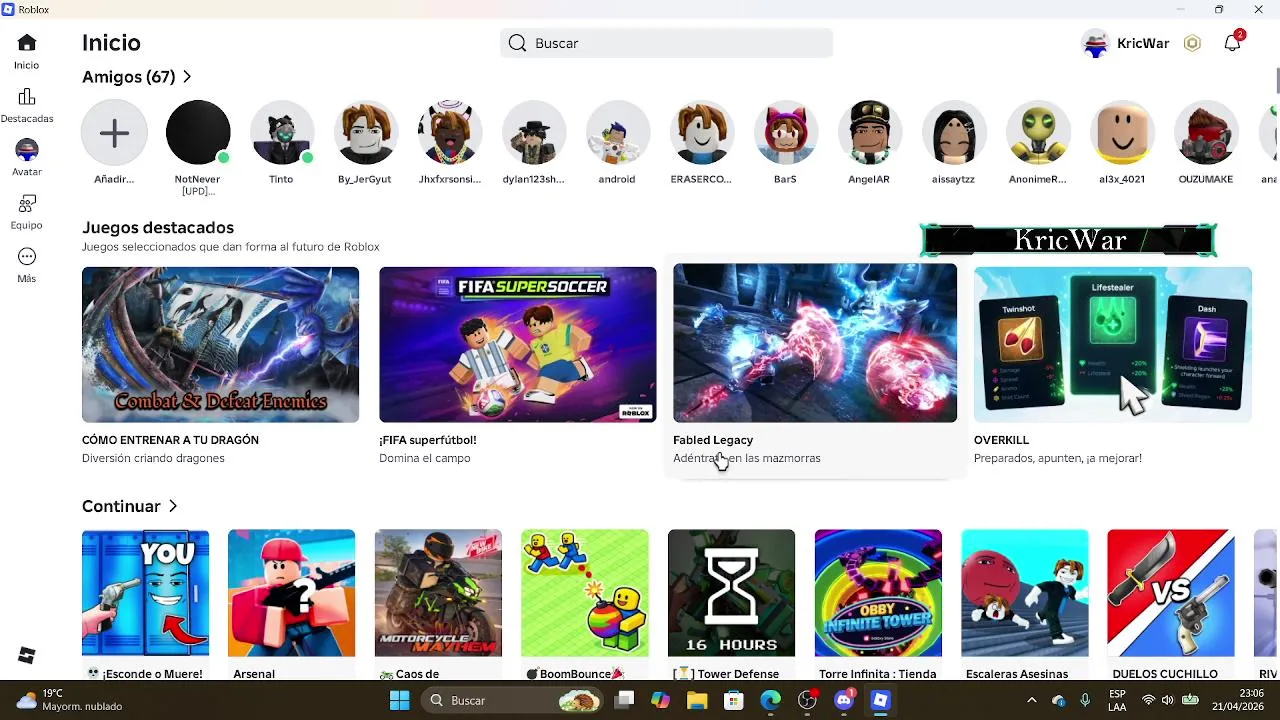Open Destacadas charts in sidebar
Screen dimensions: 1280x720
tap(27, 105)
